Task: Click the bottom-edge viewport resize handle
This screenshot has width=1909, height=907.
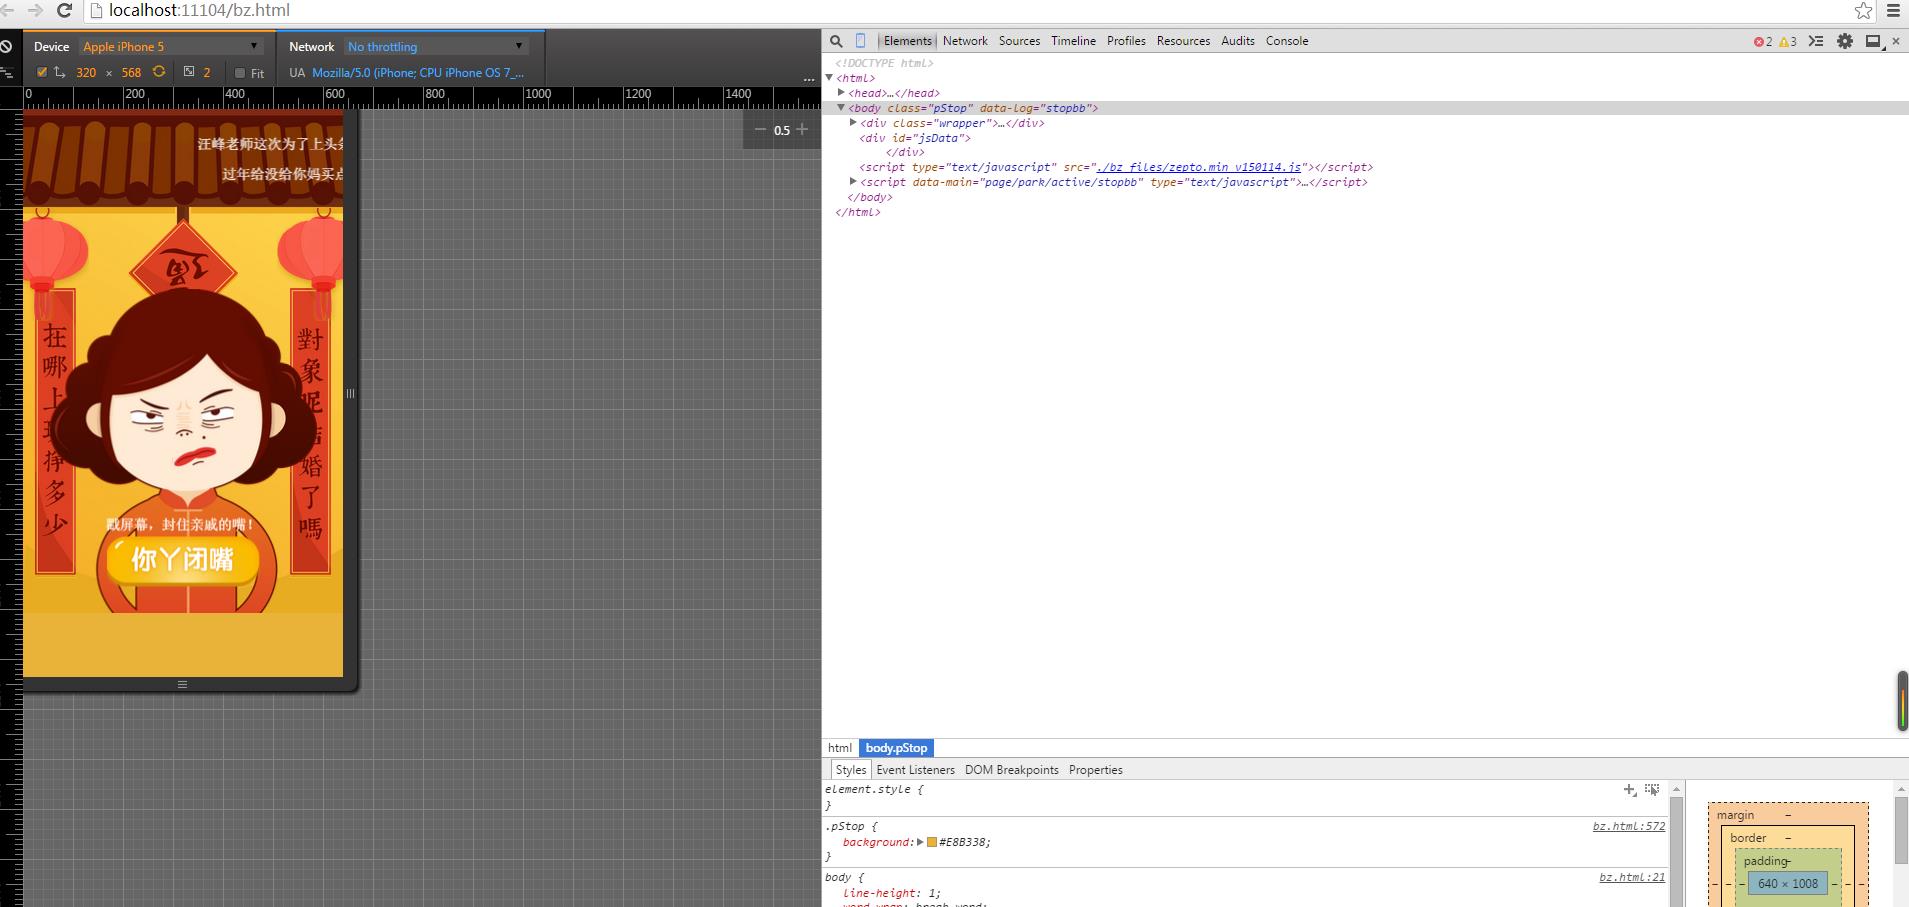Action: click(182, 684)
